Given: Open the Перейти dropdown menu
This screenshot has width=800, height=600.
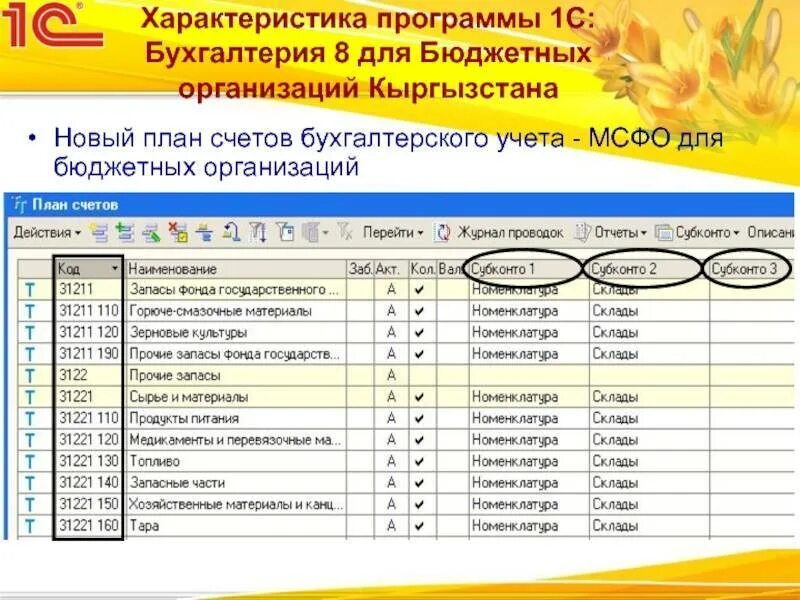Looking at the screenshot, I should (x=393, y=233).
